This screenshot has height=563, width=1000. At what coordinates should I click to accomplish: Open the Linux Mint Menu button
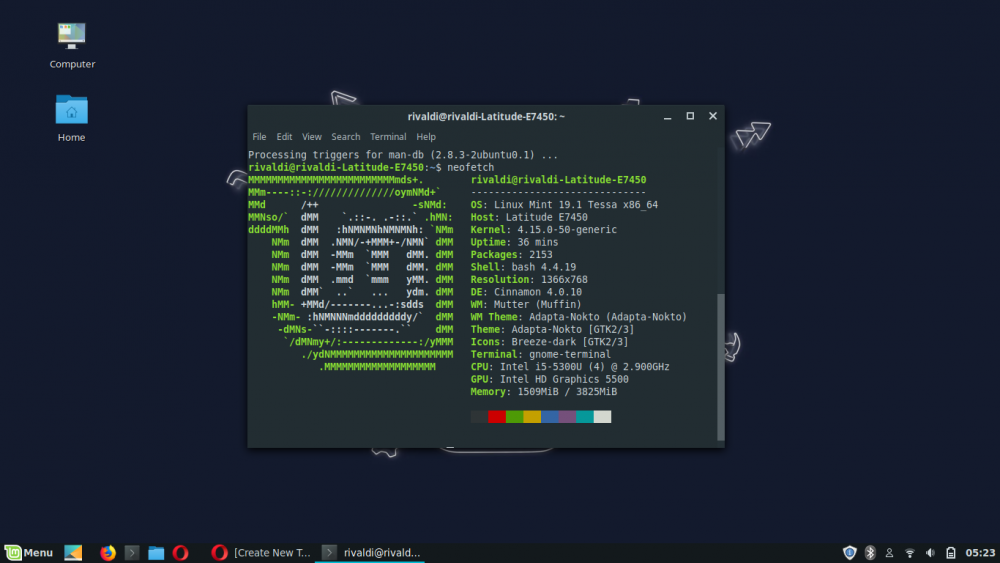pyautogui.click(x=28, y=552)
